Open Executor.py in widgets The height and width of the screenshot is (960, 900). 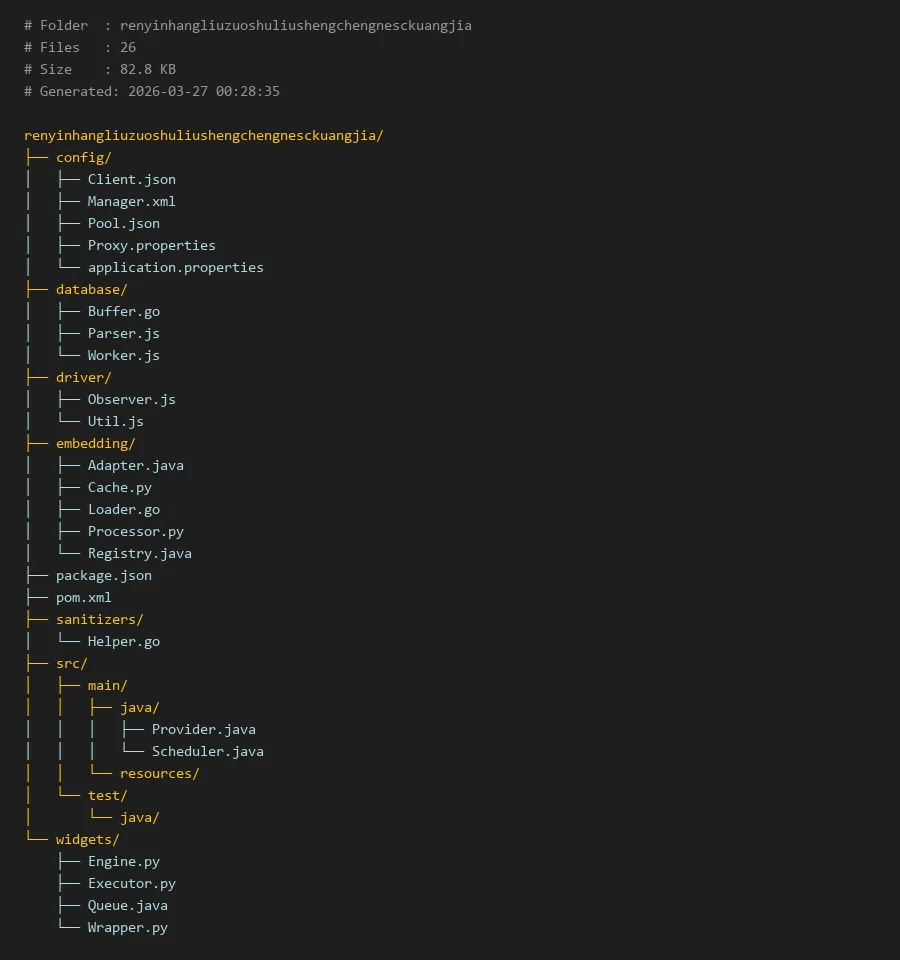131,883
